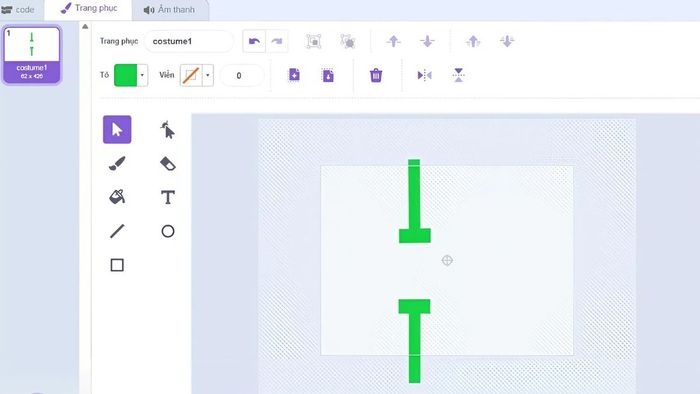Click the costume list scroll up arrow
Viewport: 700px width, 394px height.
point(85,26)
